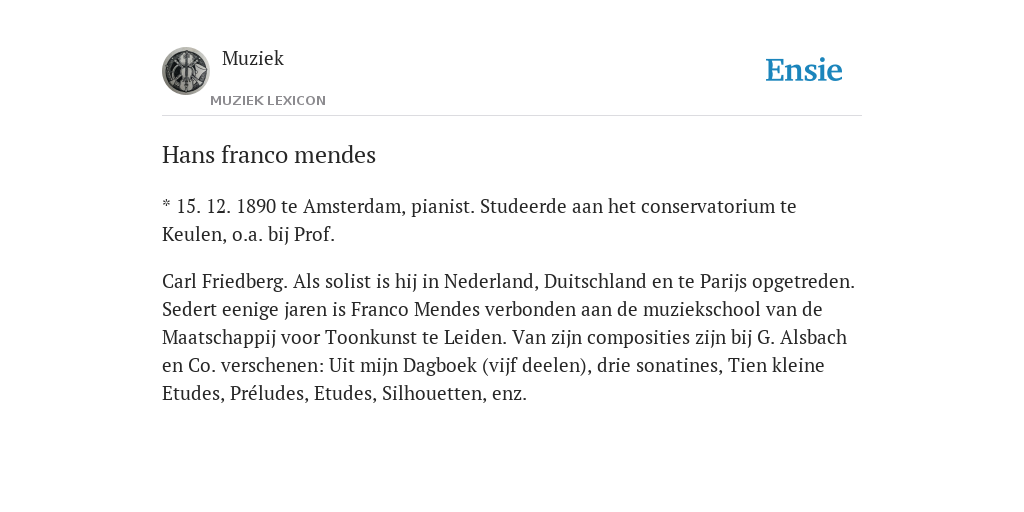Click the word Keulen
Viewport: 1024px width, 512px height.
tap(194, 234)
